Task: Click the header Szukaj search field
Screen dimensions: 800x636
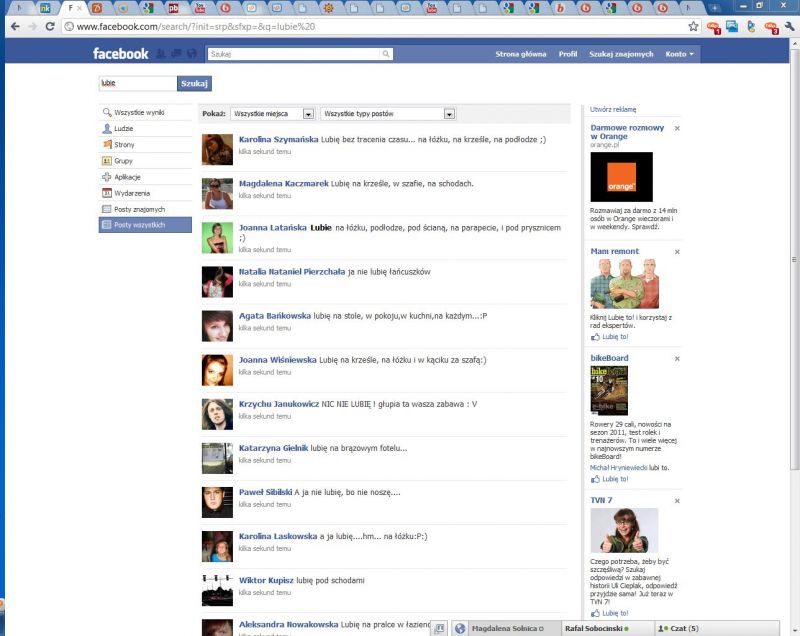Action: 294,54
